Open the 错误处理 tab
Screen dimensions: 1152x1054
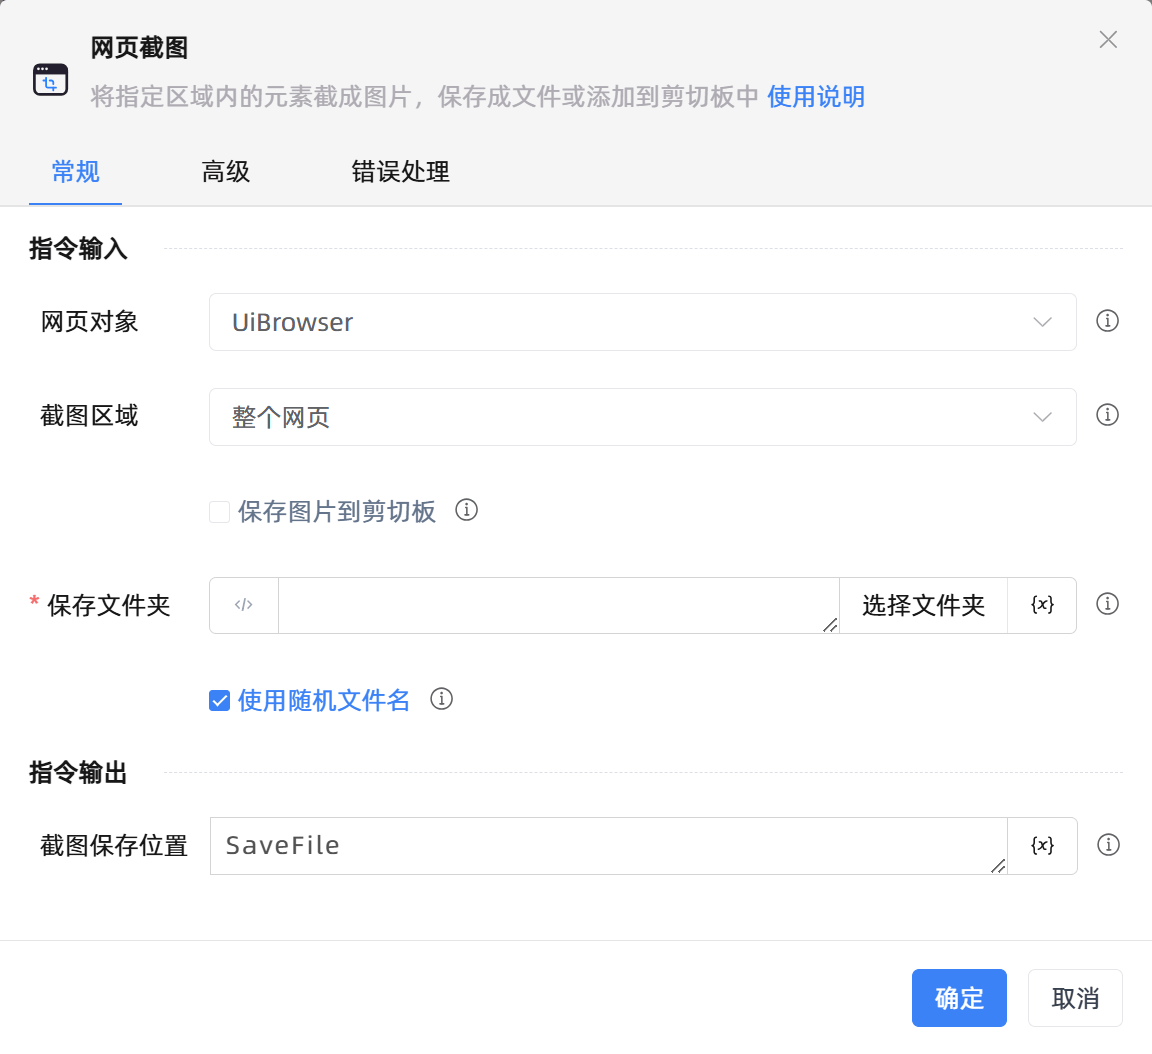click(x=401, y=172)
